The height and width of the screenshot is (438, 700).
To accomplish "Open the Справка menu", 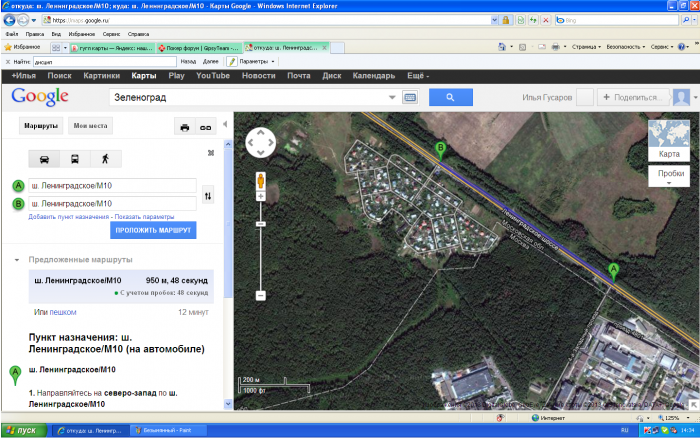I will point(138,34).
